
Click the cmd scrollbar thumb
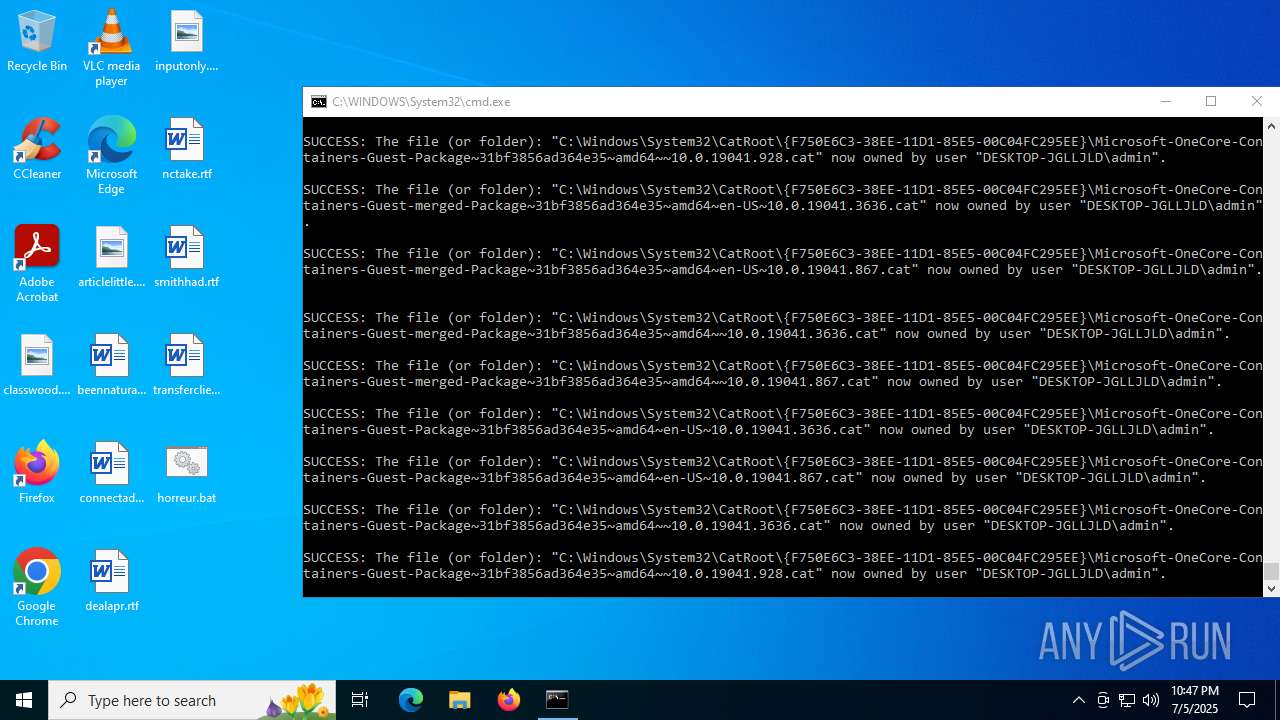(1271, 571)
